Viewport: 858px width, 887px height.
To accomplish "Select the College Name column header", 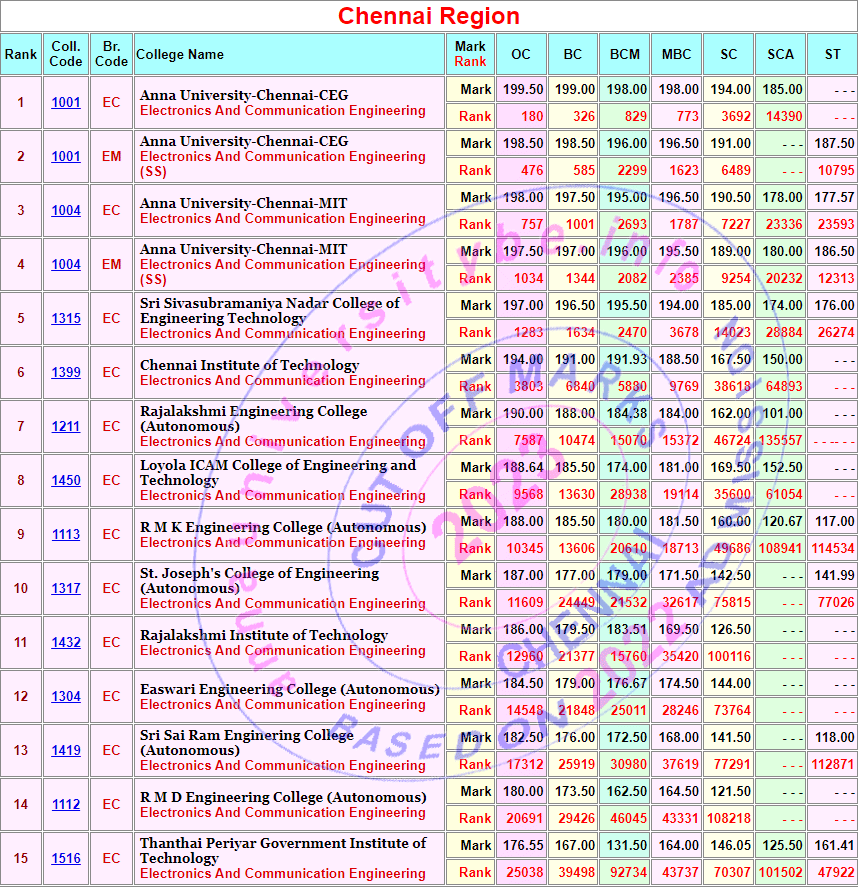I will [x=180, y=54].
